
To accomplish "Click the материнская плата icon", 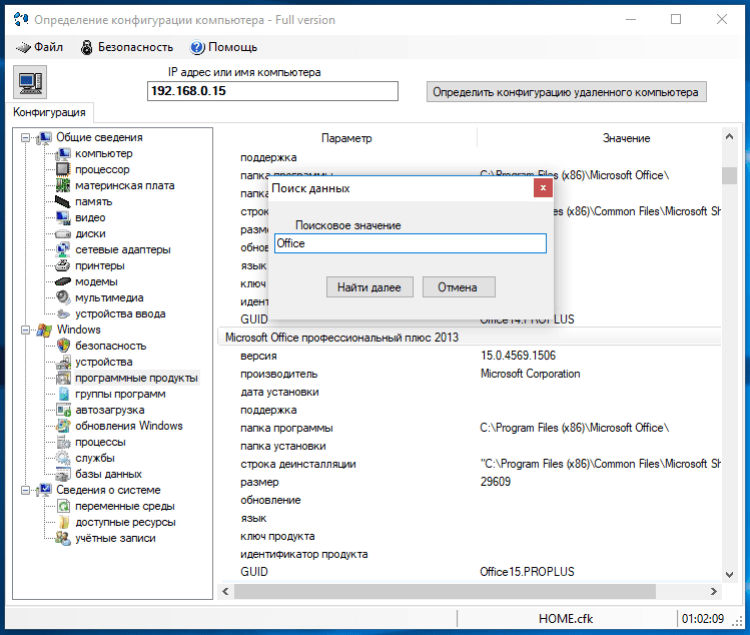I will coord(63,186).
